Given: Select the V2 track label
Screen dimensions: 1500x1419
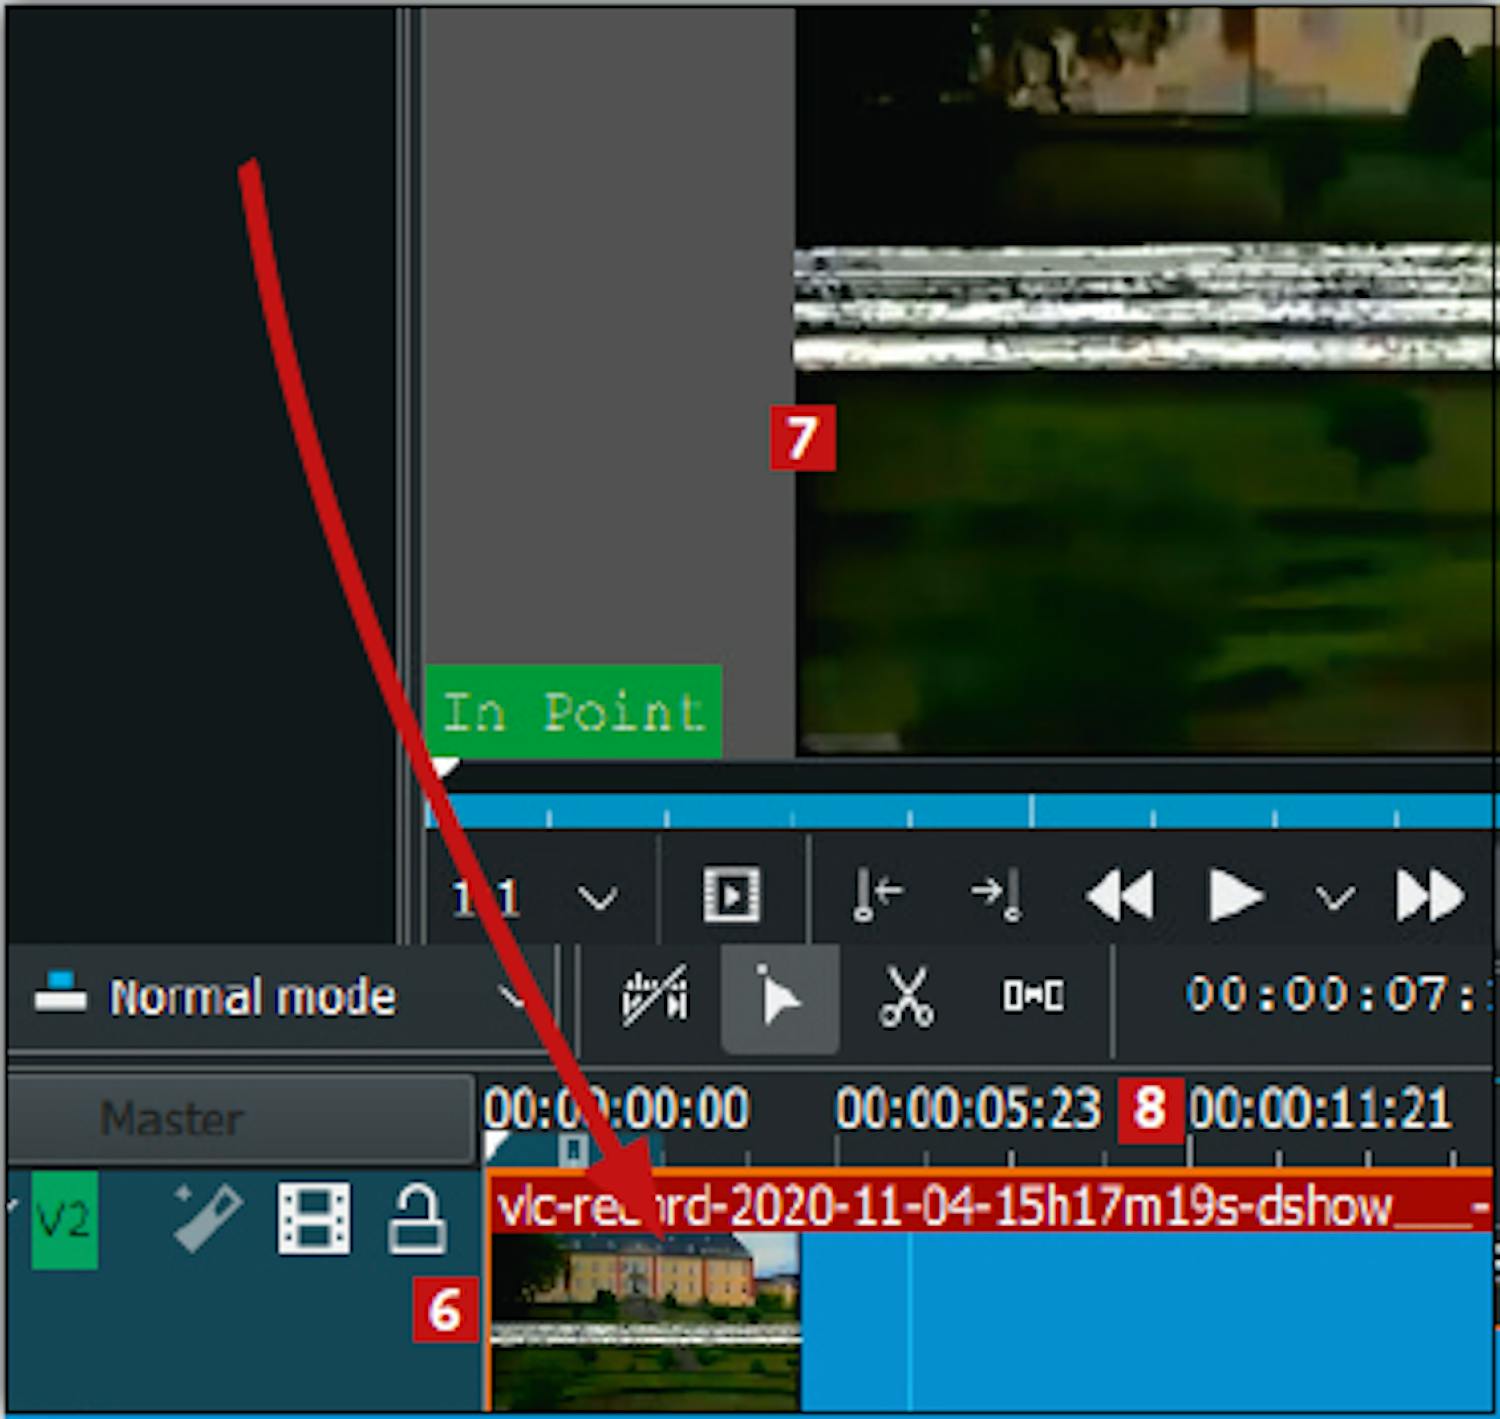Looking at the screenshot, I should pyautogui.click(x=65, y=1220).
